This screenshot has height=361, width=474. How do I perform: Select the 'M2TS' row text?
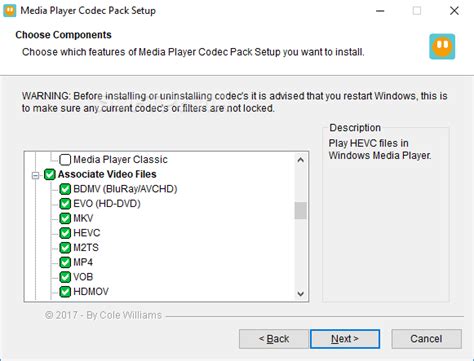pos(86,248)
